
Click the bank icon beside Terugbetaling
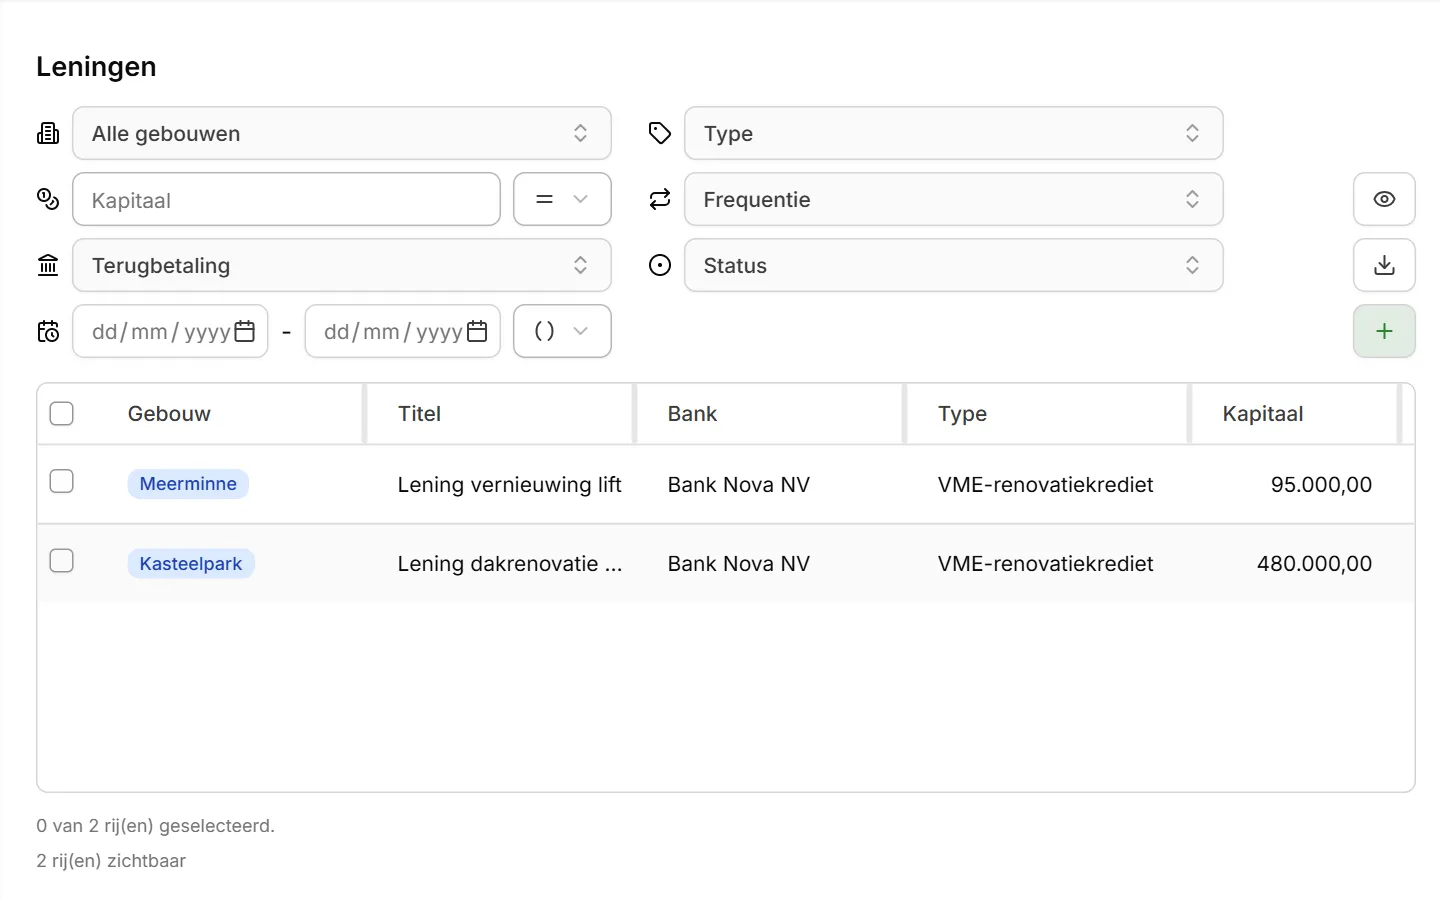point(48,265)
